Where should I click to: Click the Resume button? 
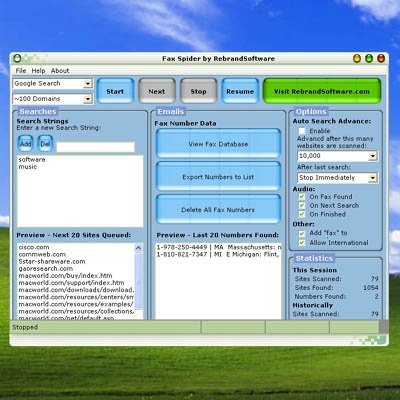pyautogui.click(x=240, y=91)
